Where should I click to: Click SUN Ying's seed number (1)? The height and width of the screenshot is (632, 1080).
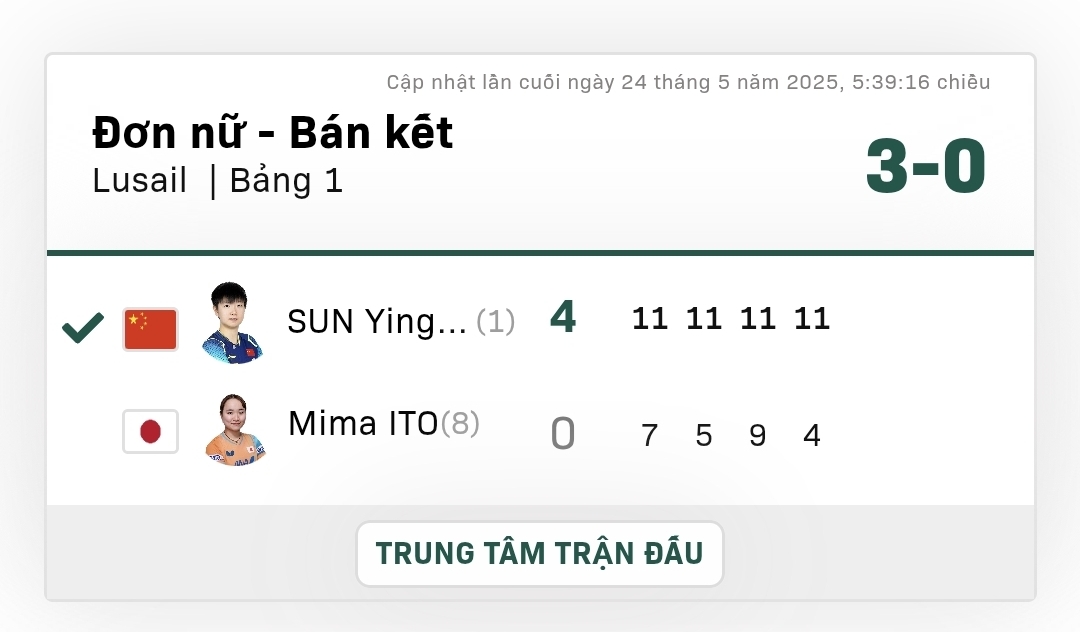[x=495, y=321]
